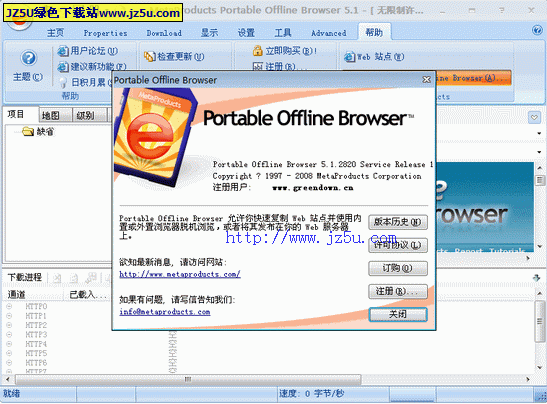
Task: Switch to the Properties ribbon tab
Action: [105, 33]
